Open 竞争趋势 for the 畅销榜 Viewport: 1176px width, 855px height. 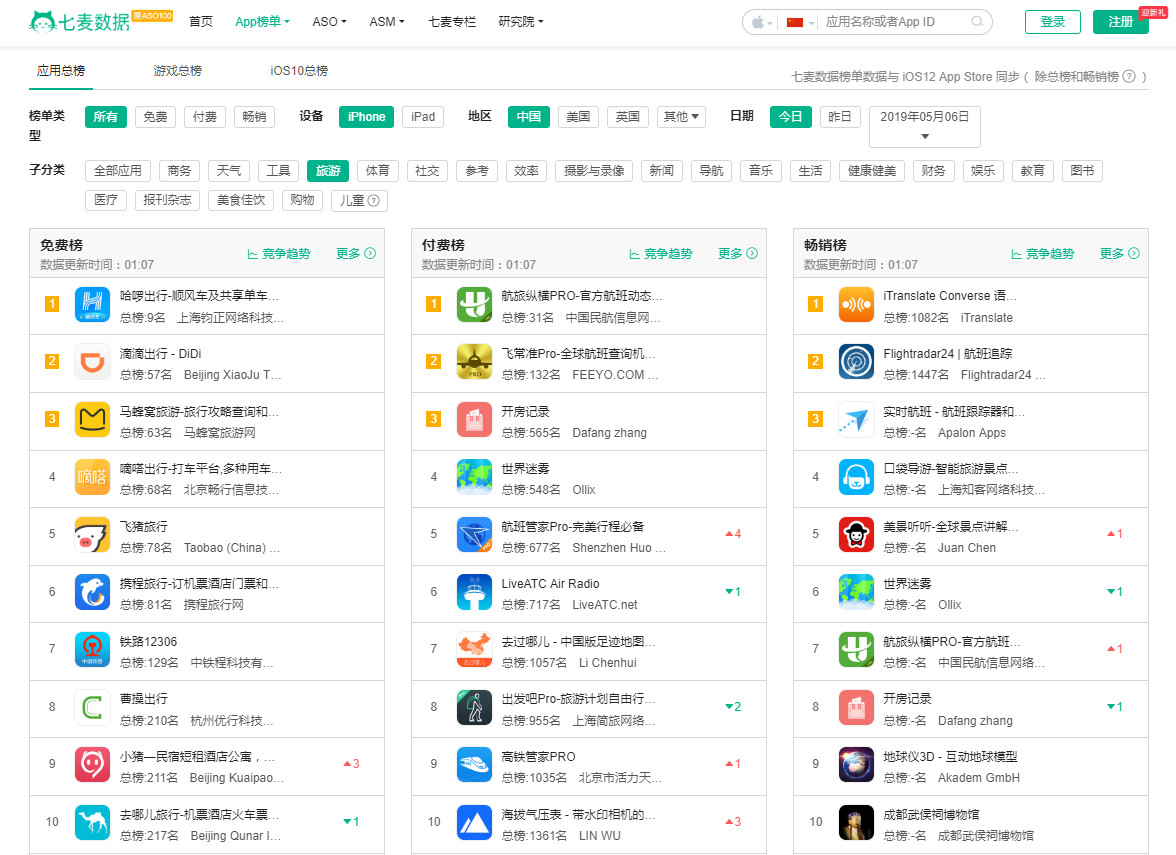(1042, 254)
